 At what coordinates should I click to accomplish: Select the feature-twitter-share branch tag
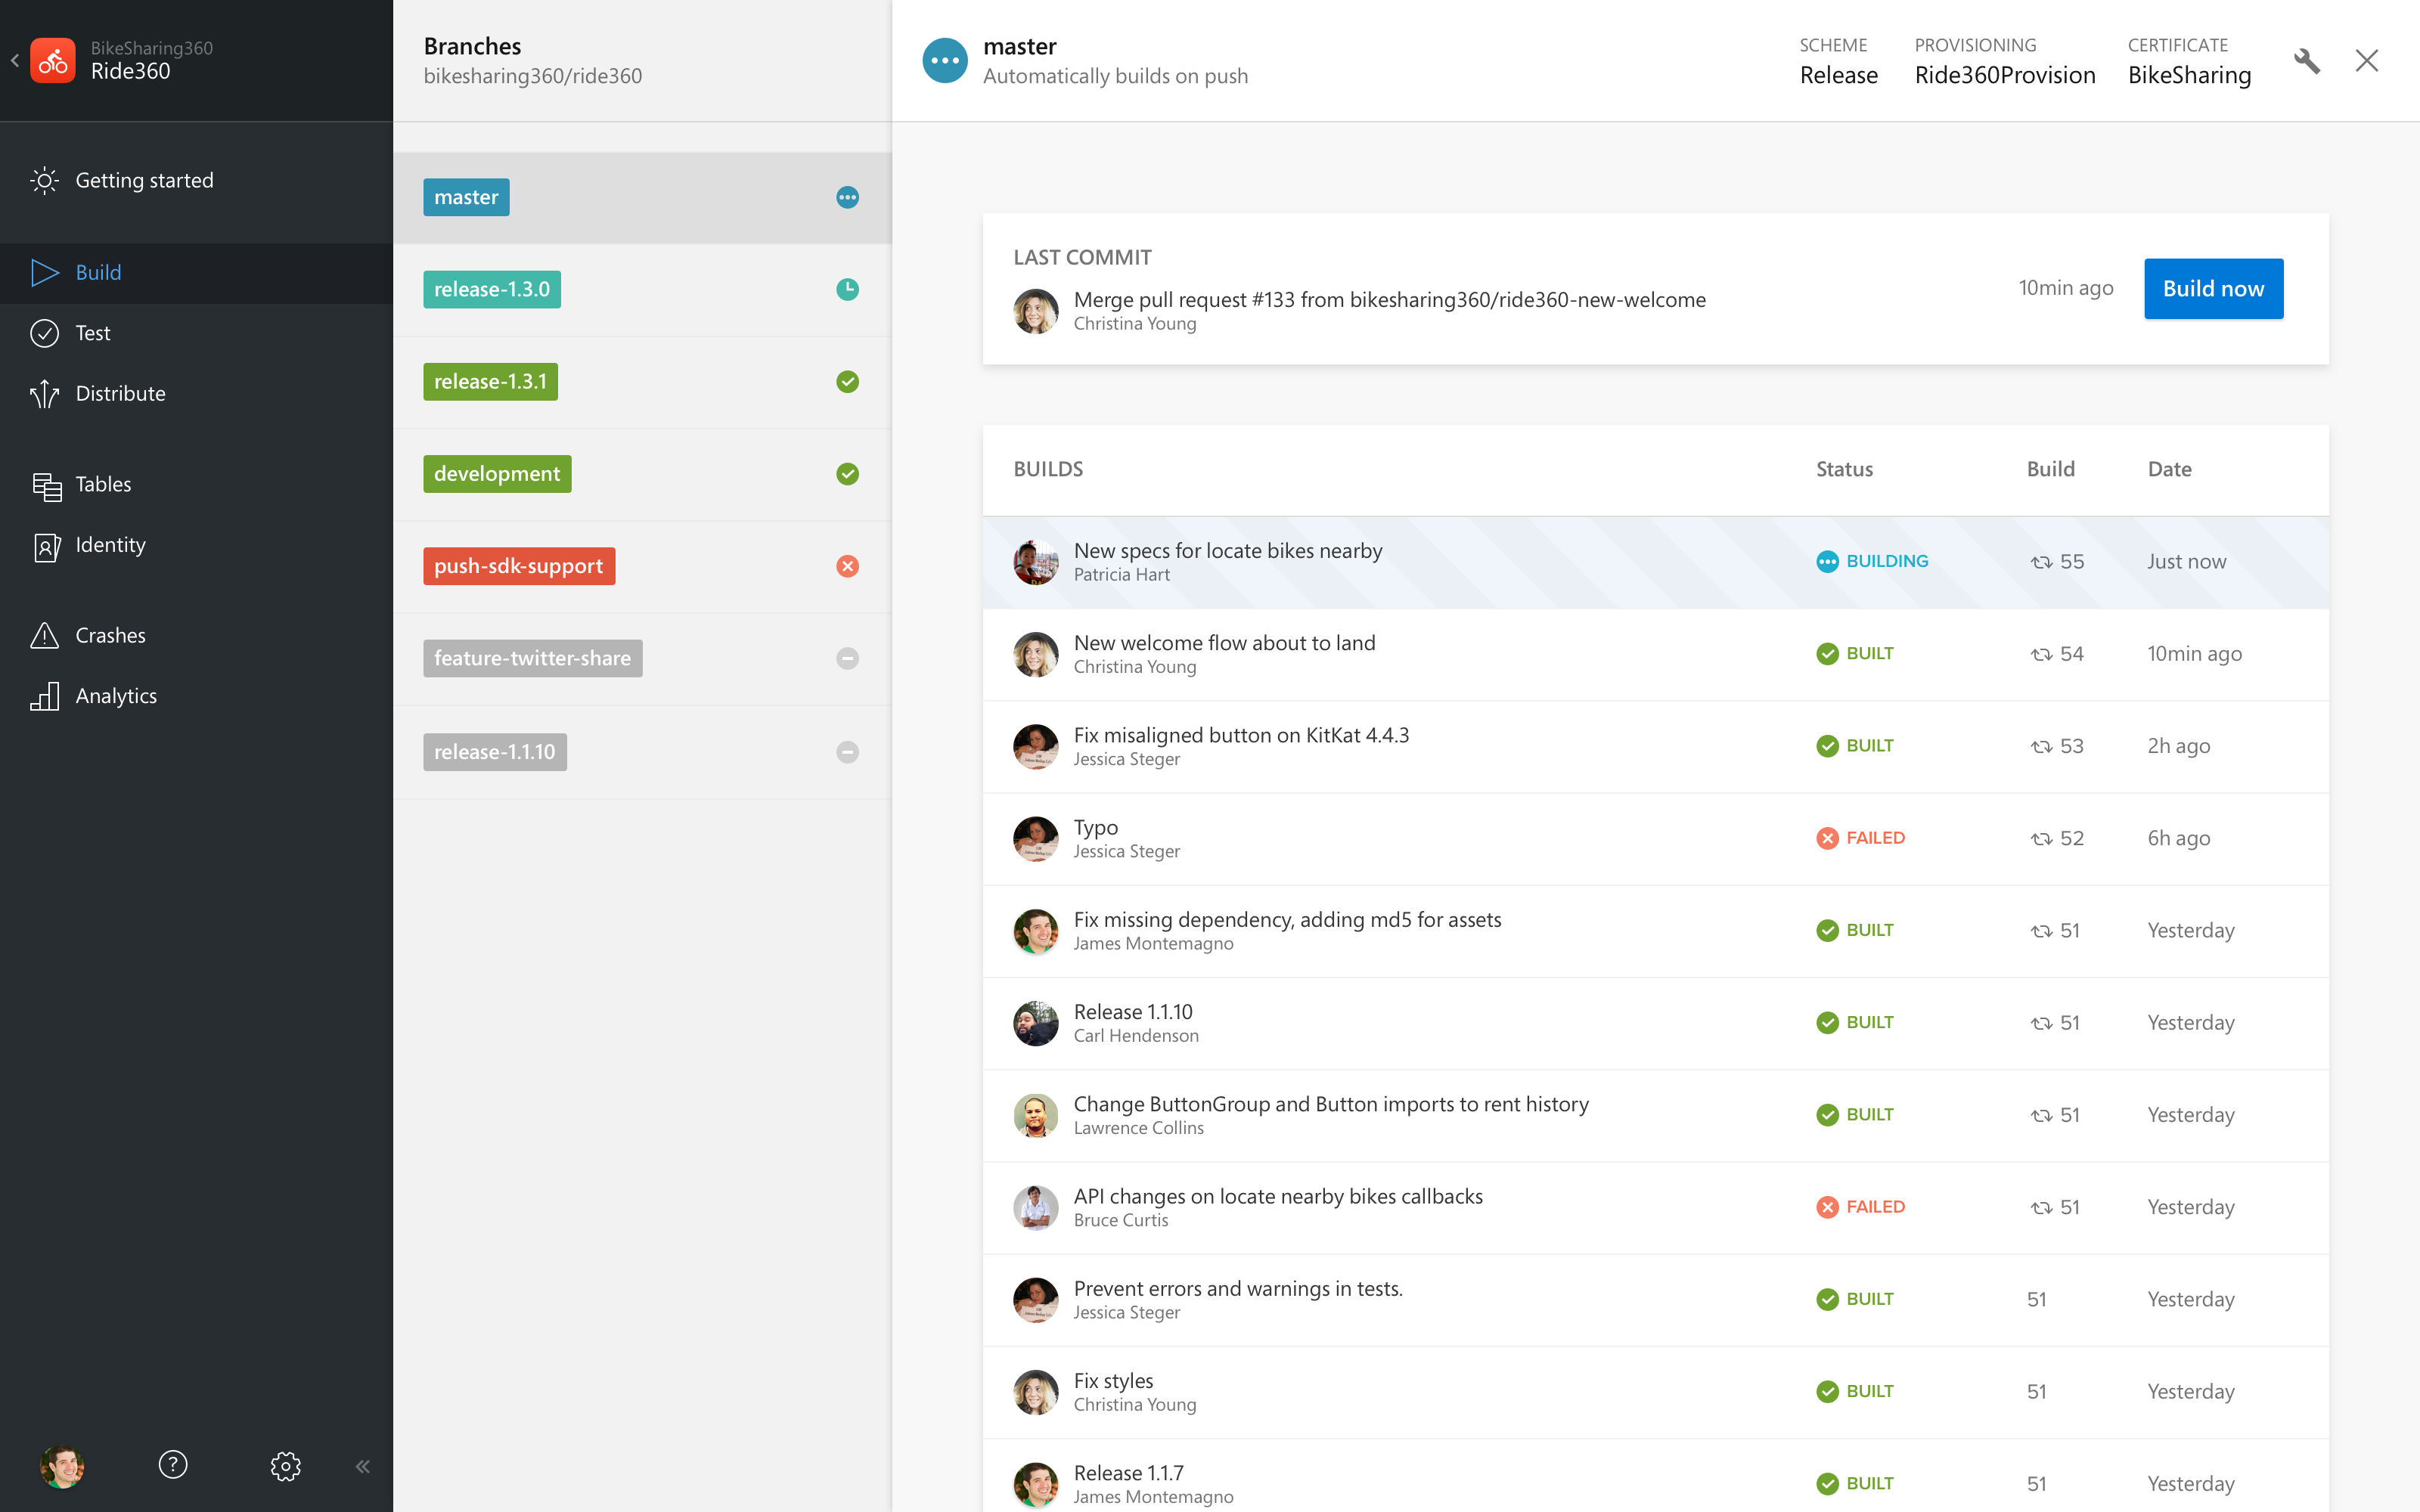tap(532, 659)
